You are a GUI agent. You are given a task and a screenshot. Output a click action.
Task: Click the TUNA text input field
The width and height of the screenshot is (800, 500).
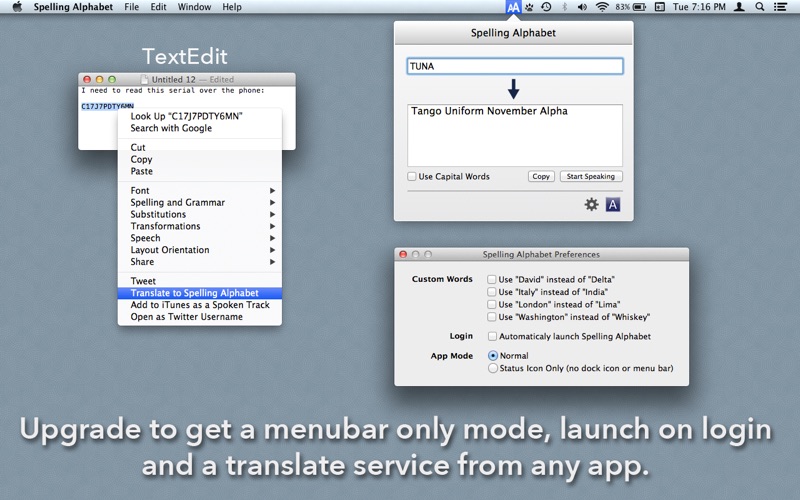point(515,66)
